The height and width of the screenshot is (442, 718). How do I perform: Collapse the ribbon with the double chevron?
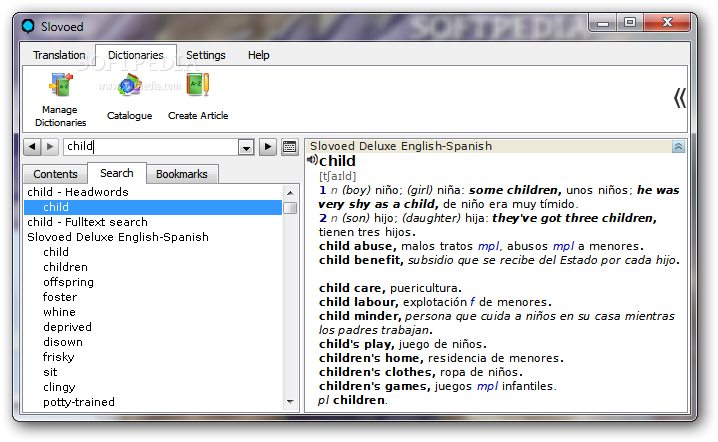[x=680, y=98]
